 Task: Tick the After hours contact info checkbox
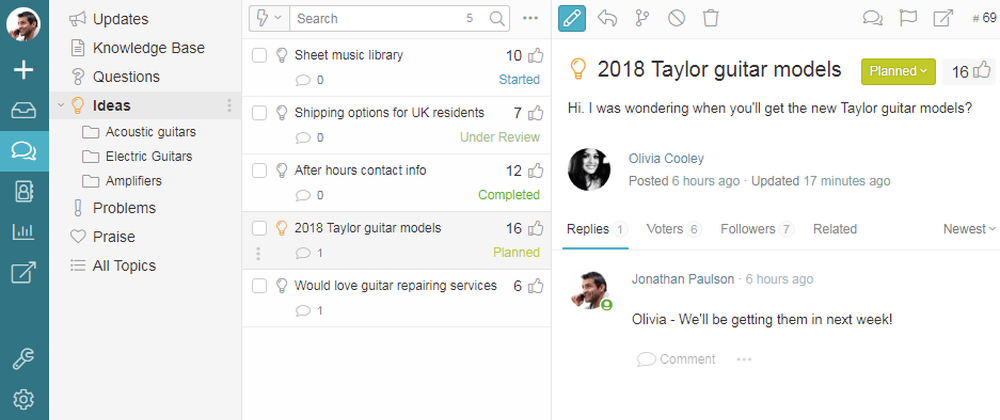point(259,171)
